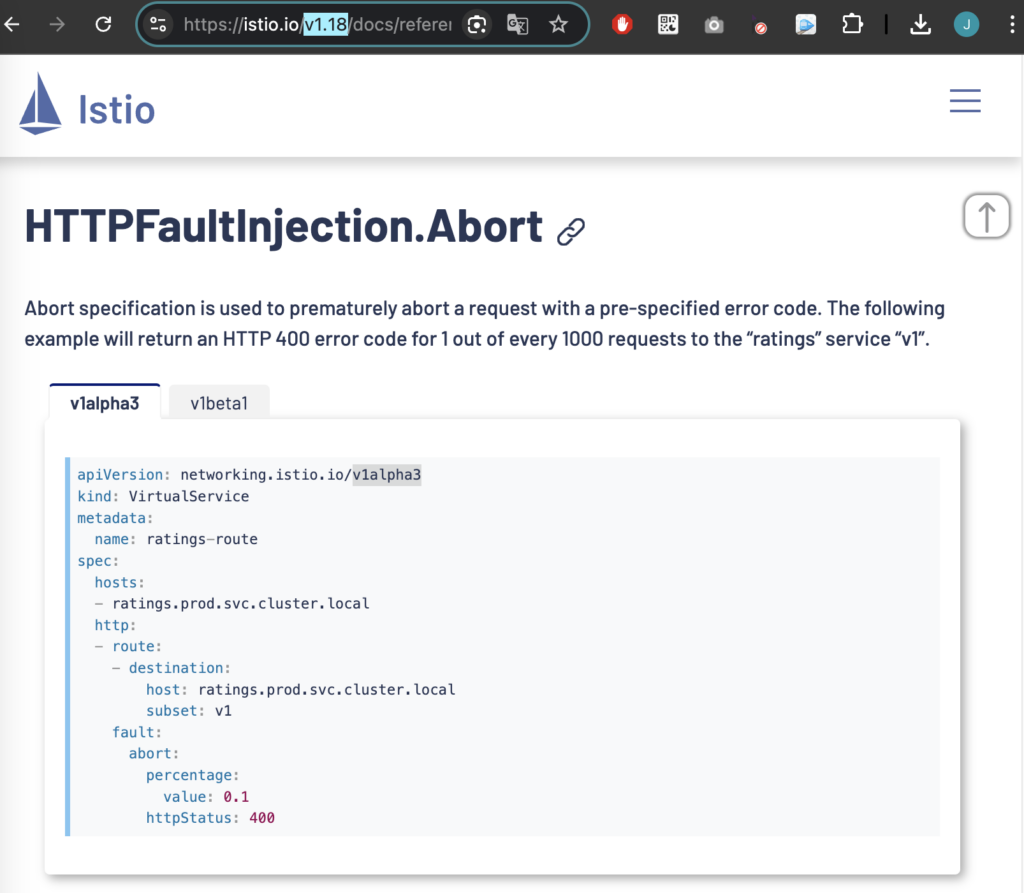Bookmark this page with the star icon

(558, 25)
